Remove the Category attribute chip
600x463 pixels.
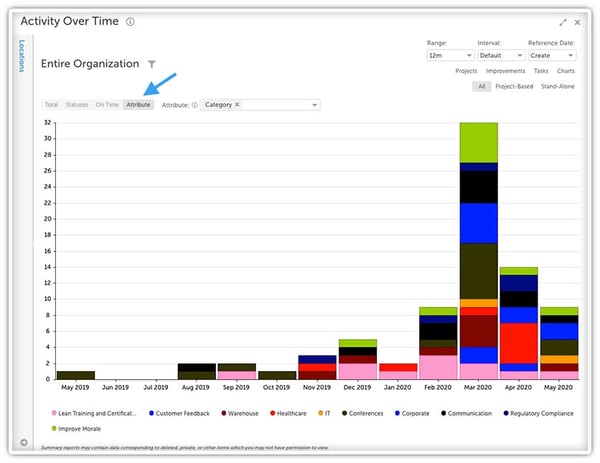coord(237,104)
